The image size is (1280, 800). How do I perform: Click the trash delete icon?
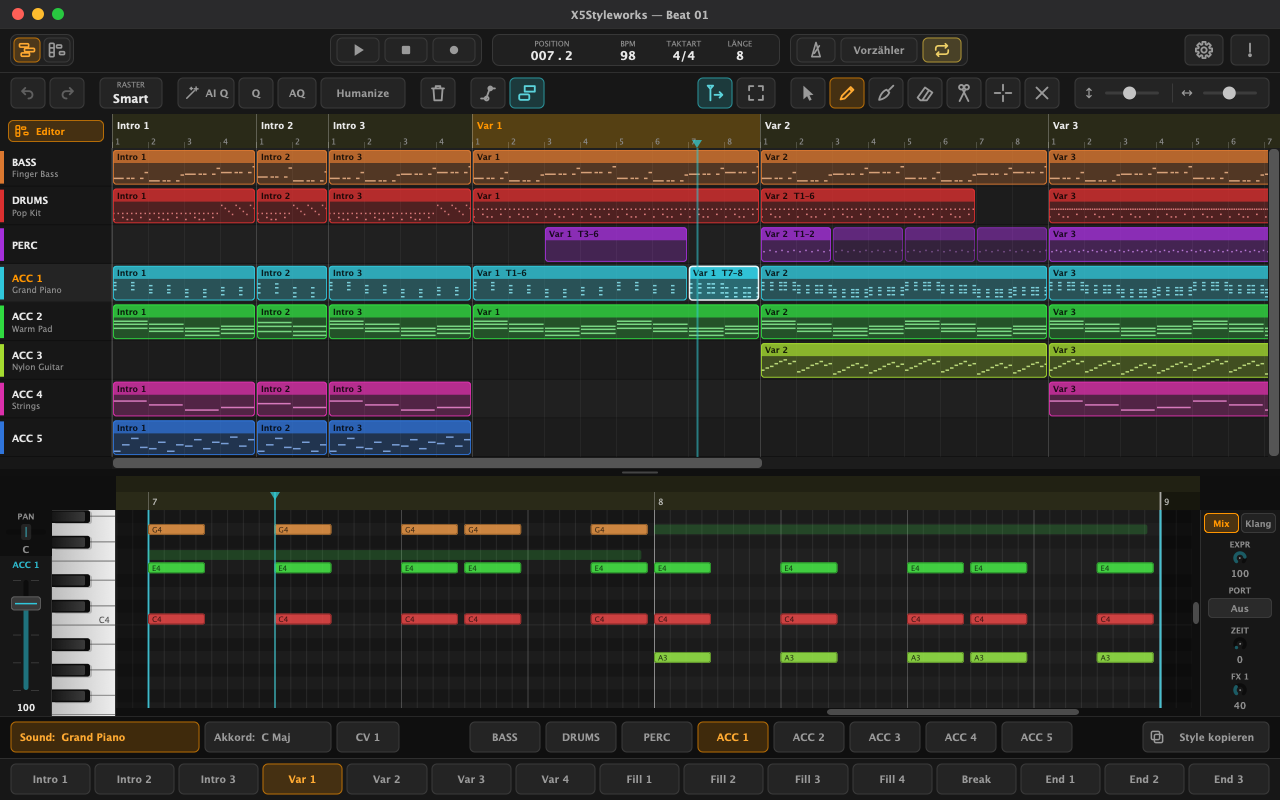tap(438, 93)
